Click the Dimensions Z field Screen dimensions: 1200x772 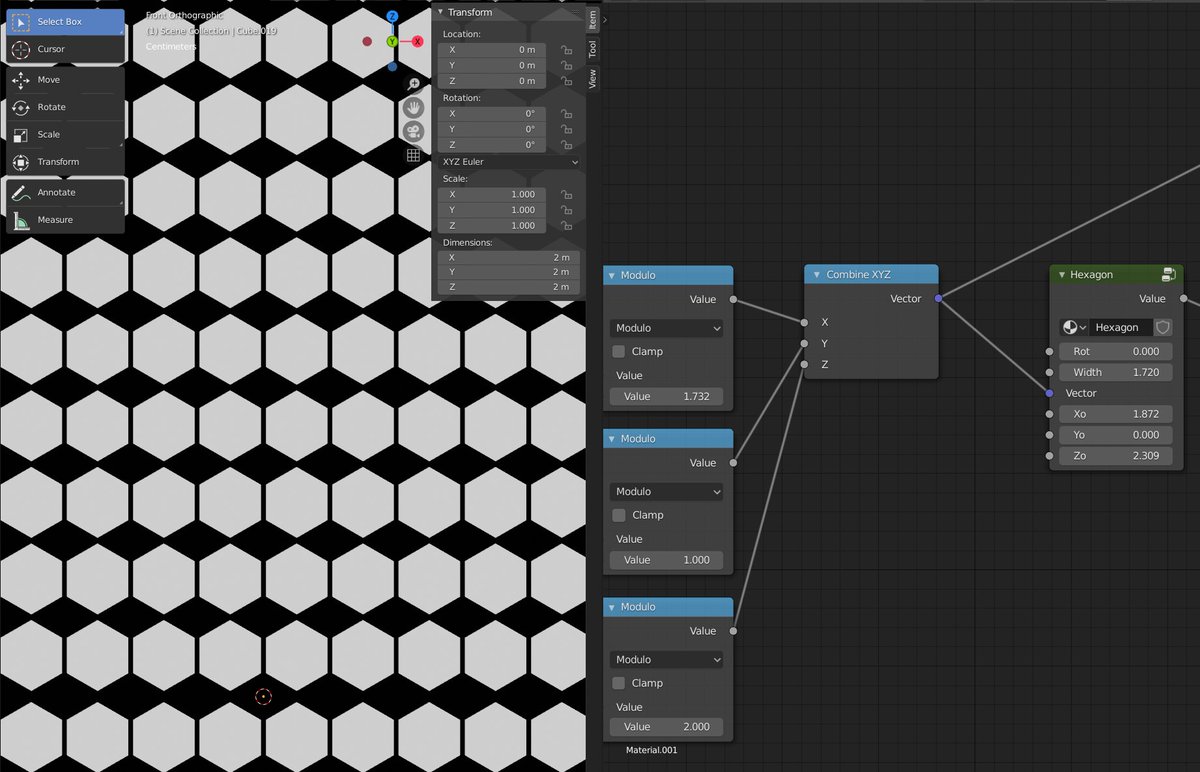[509, 287]
